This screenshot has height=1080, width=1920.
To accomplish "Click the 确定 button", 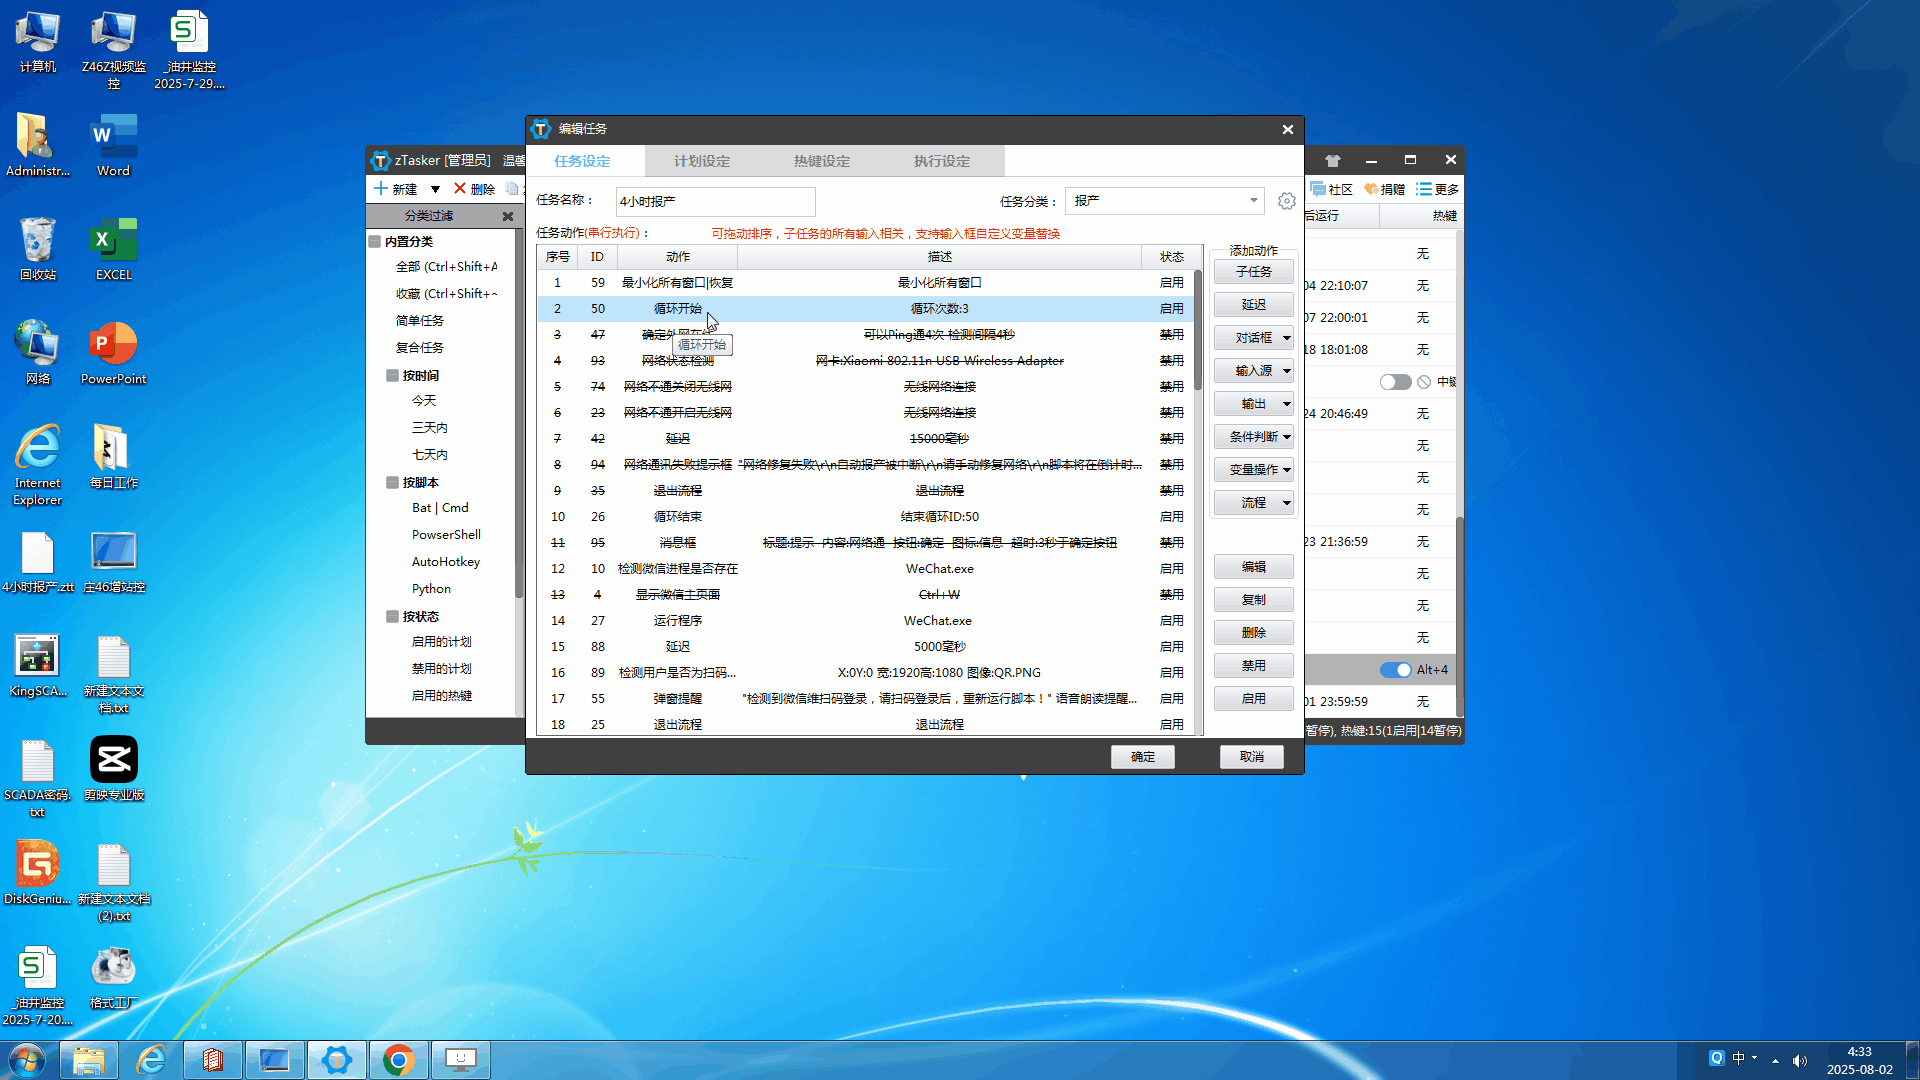I will (x=1143, y=757).
